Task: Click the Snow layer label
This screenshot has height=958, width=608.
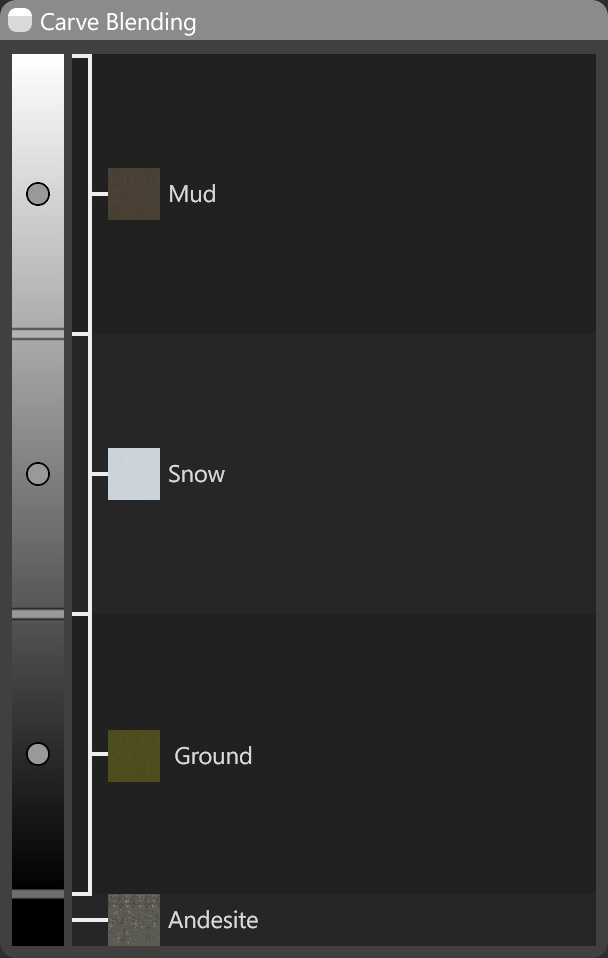Action: click(x=196, y=474)
